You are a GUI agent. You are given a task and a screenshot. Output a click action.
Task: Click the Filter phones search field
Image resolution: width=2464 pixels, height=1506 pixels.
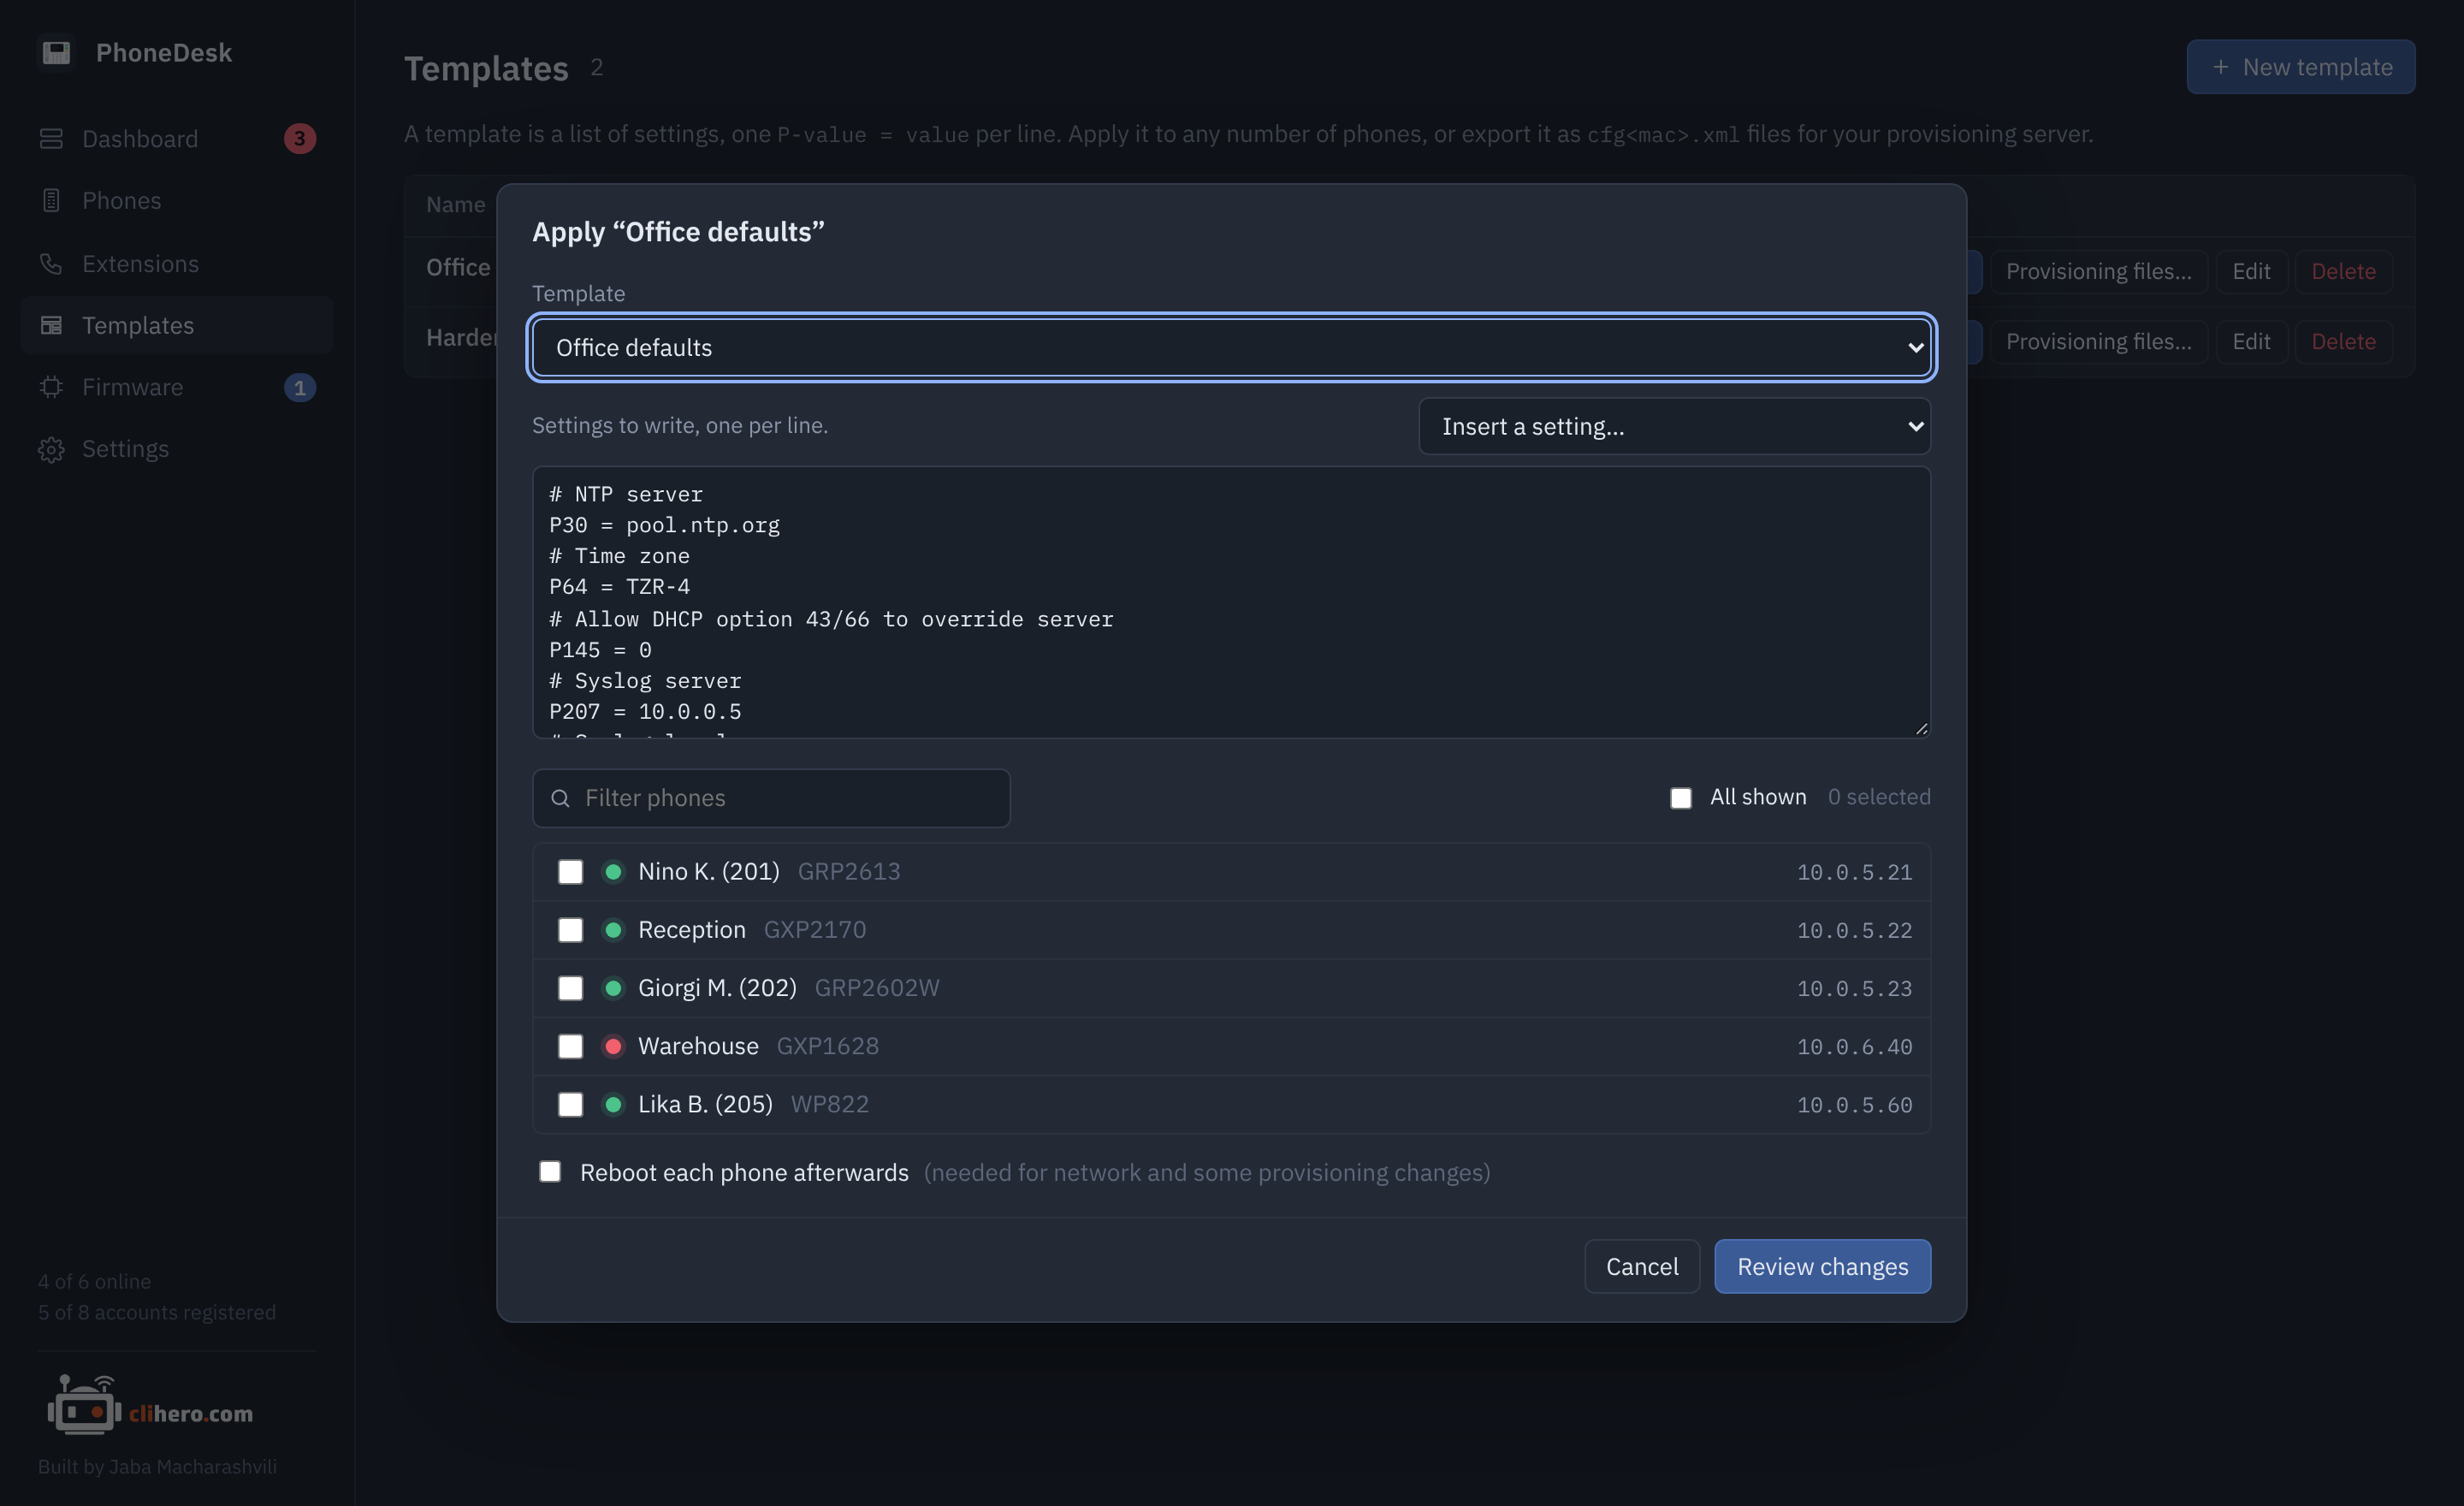[771, 798]
